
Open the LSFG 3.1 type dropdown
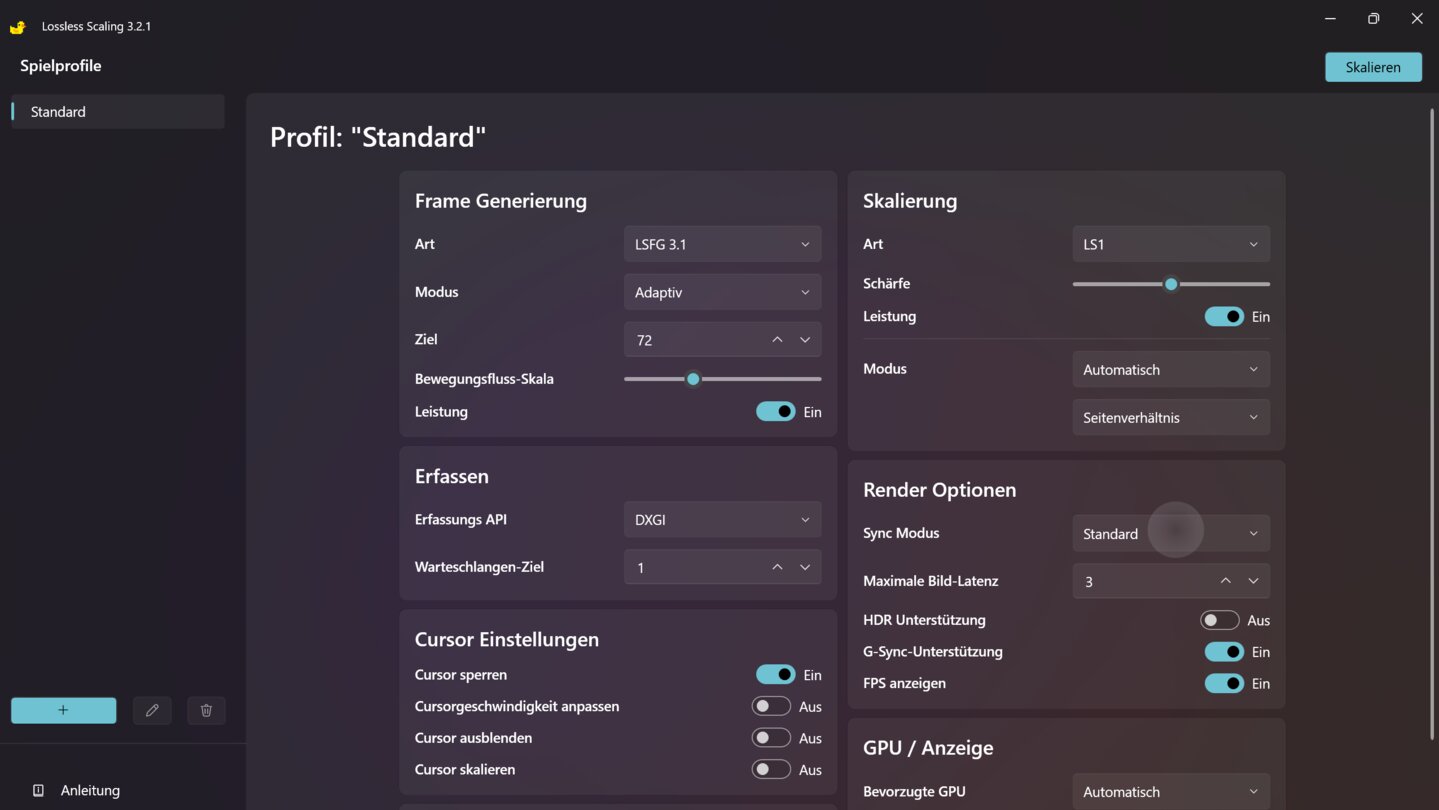722,244
